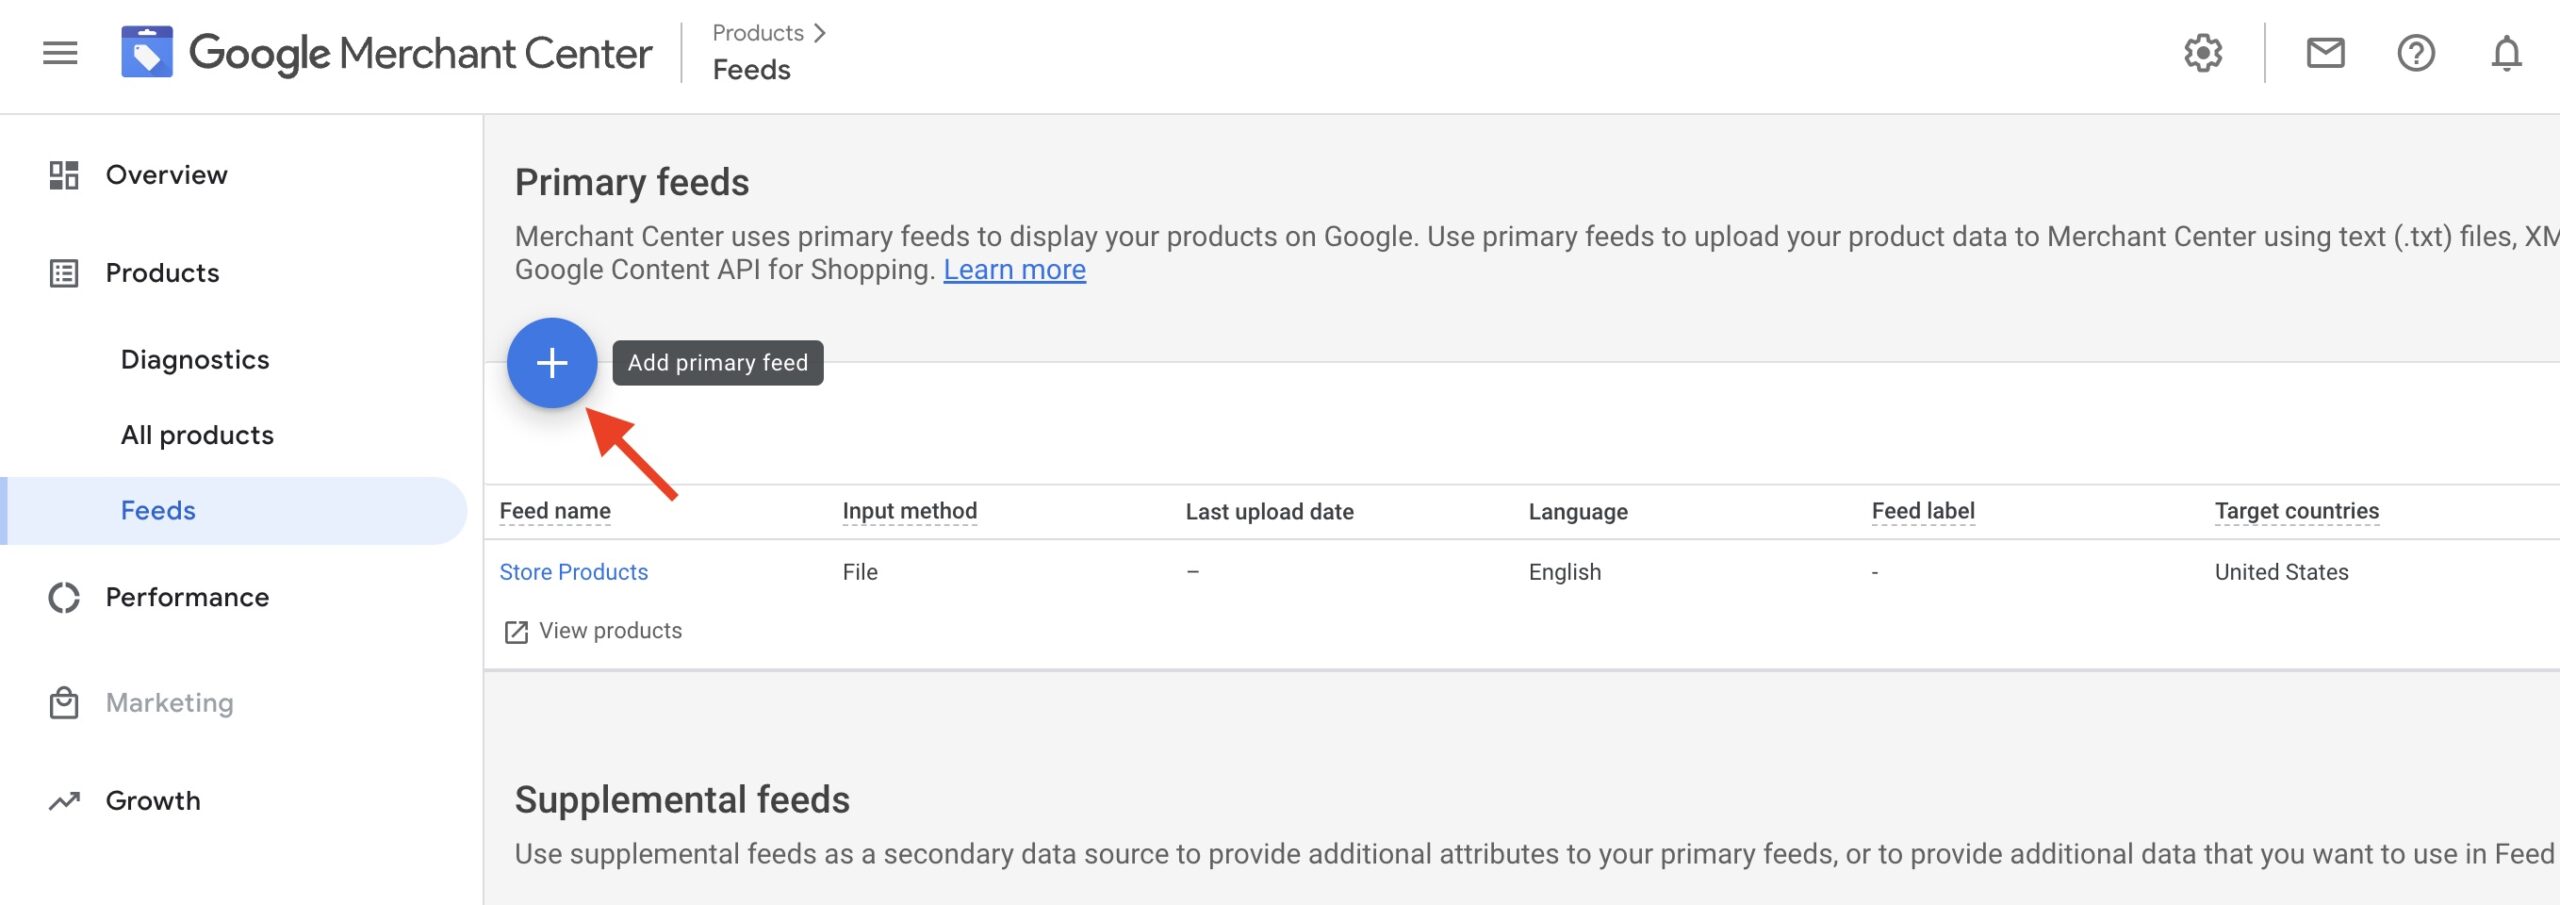Select the Feeds sidebar item
Viewport: 2560px width, 905px height.
point(158,511)
